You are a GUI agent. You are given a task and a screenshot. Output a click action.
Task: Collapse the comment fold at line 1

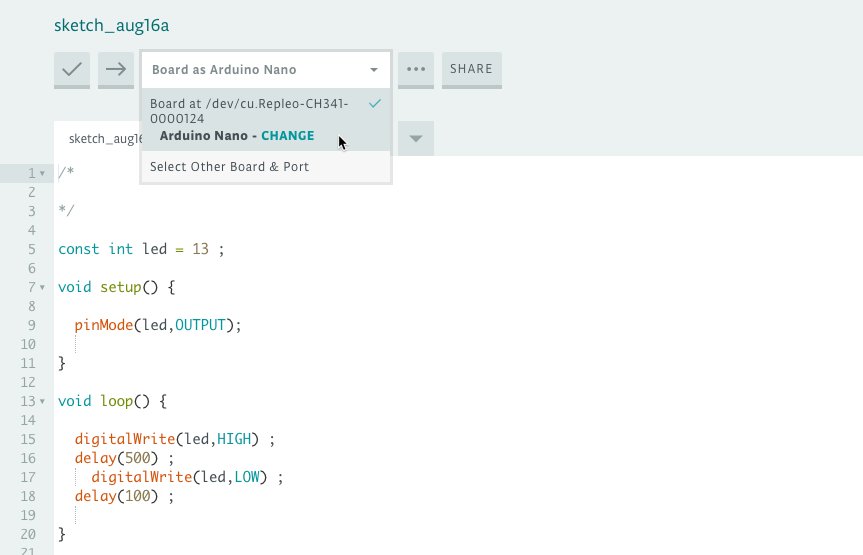[x=42, y=173]
